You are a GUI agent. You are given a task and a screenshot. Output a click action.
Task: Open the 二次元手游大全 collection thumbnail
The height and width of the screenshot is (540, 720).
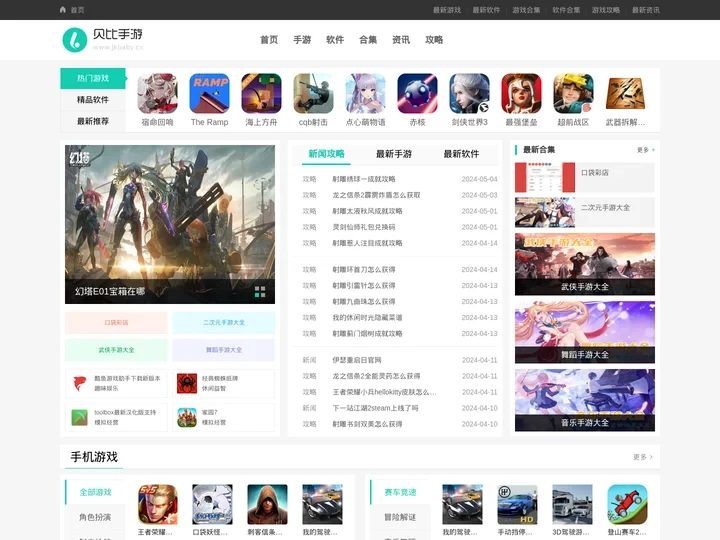click(x=545, y=213)
